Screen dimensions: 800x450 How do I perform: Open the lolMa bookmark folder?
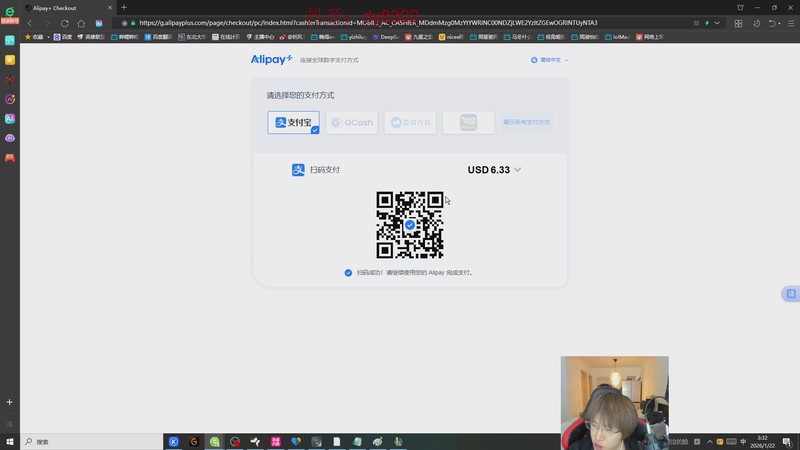point(617,37)
